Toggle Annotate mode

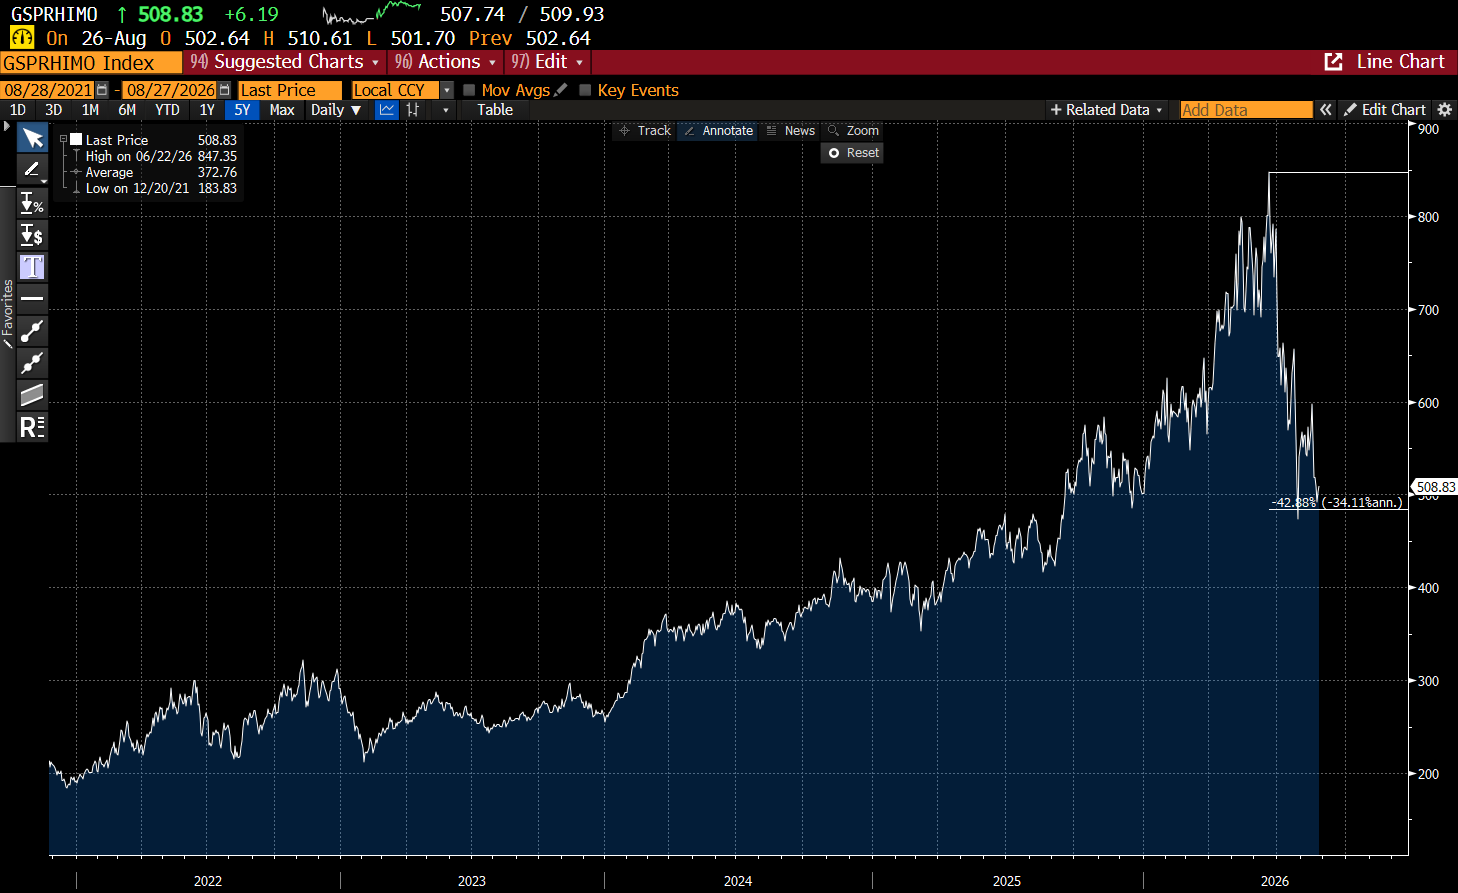(718, 131)
